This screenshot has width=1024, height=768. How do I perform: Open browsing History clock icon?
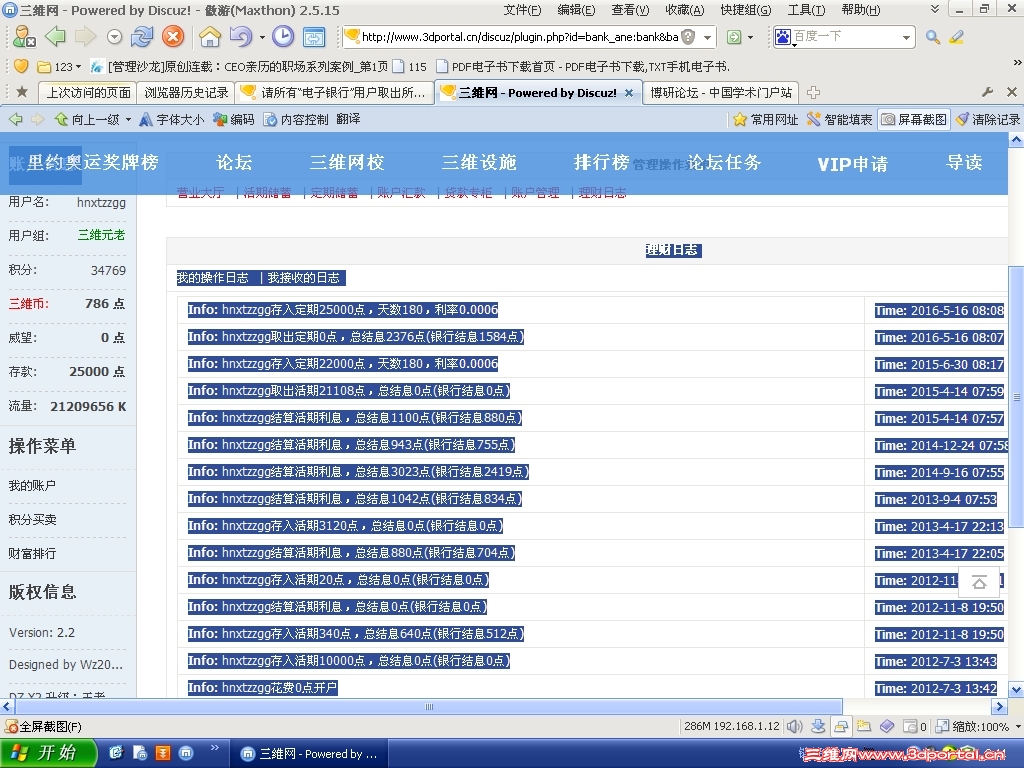click(283, 37)
